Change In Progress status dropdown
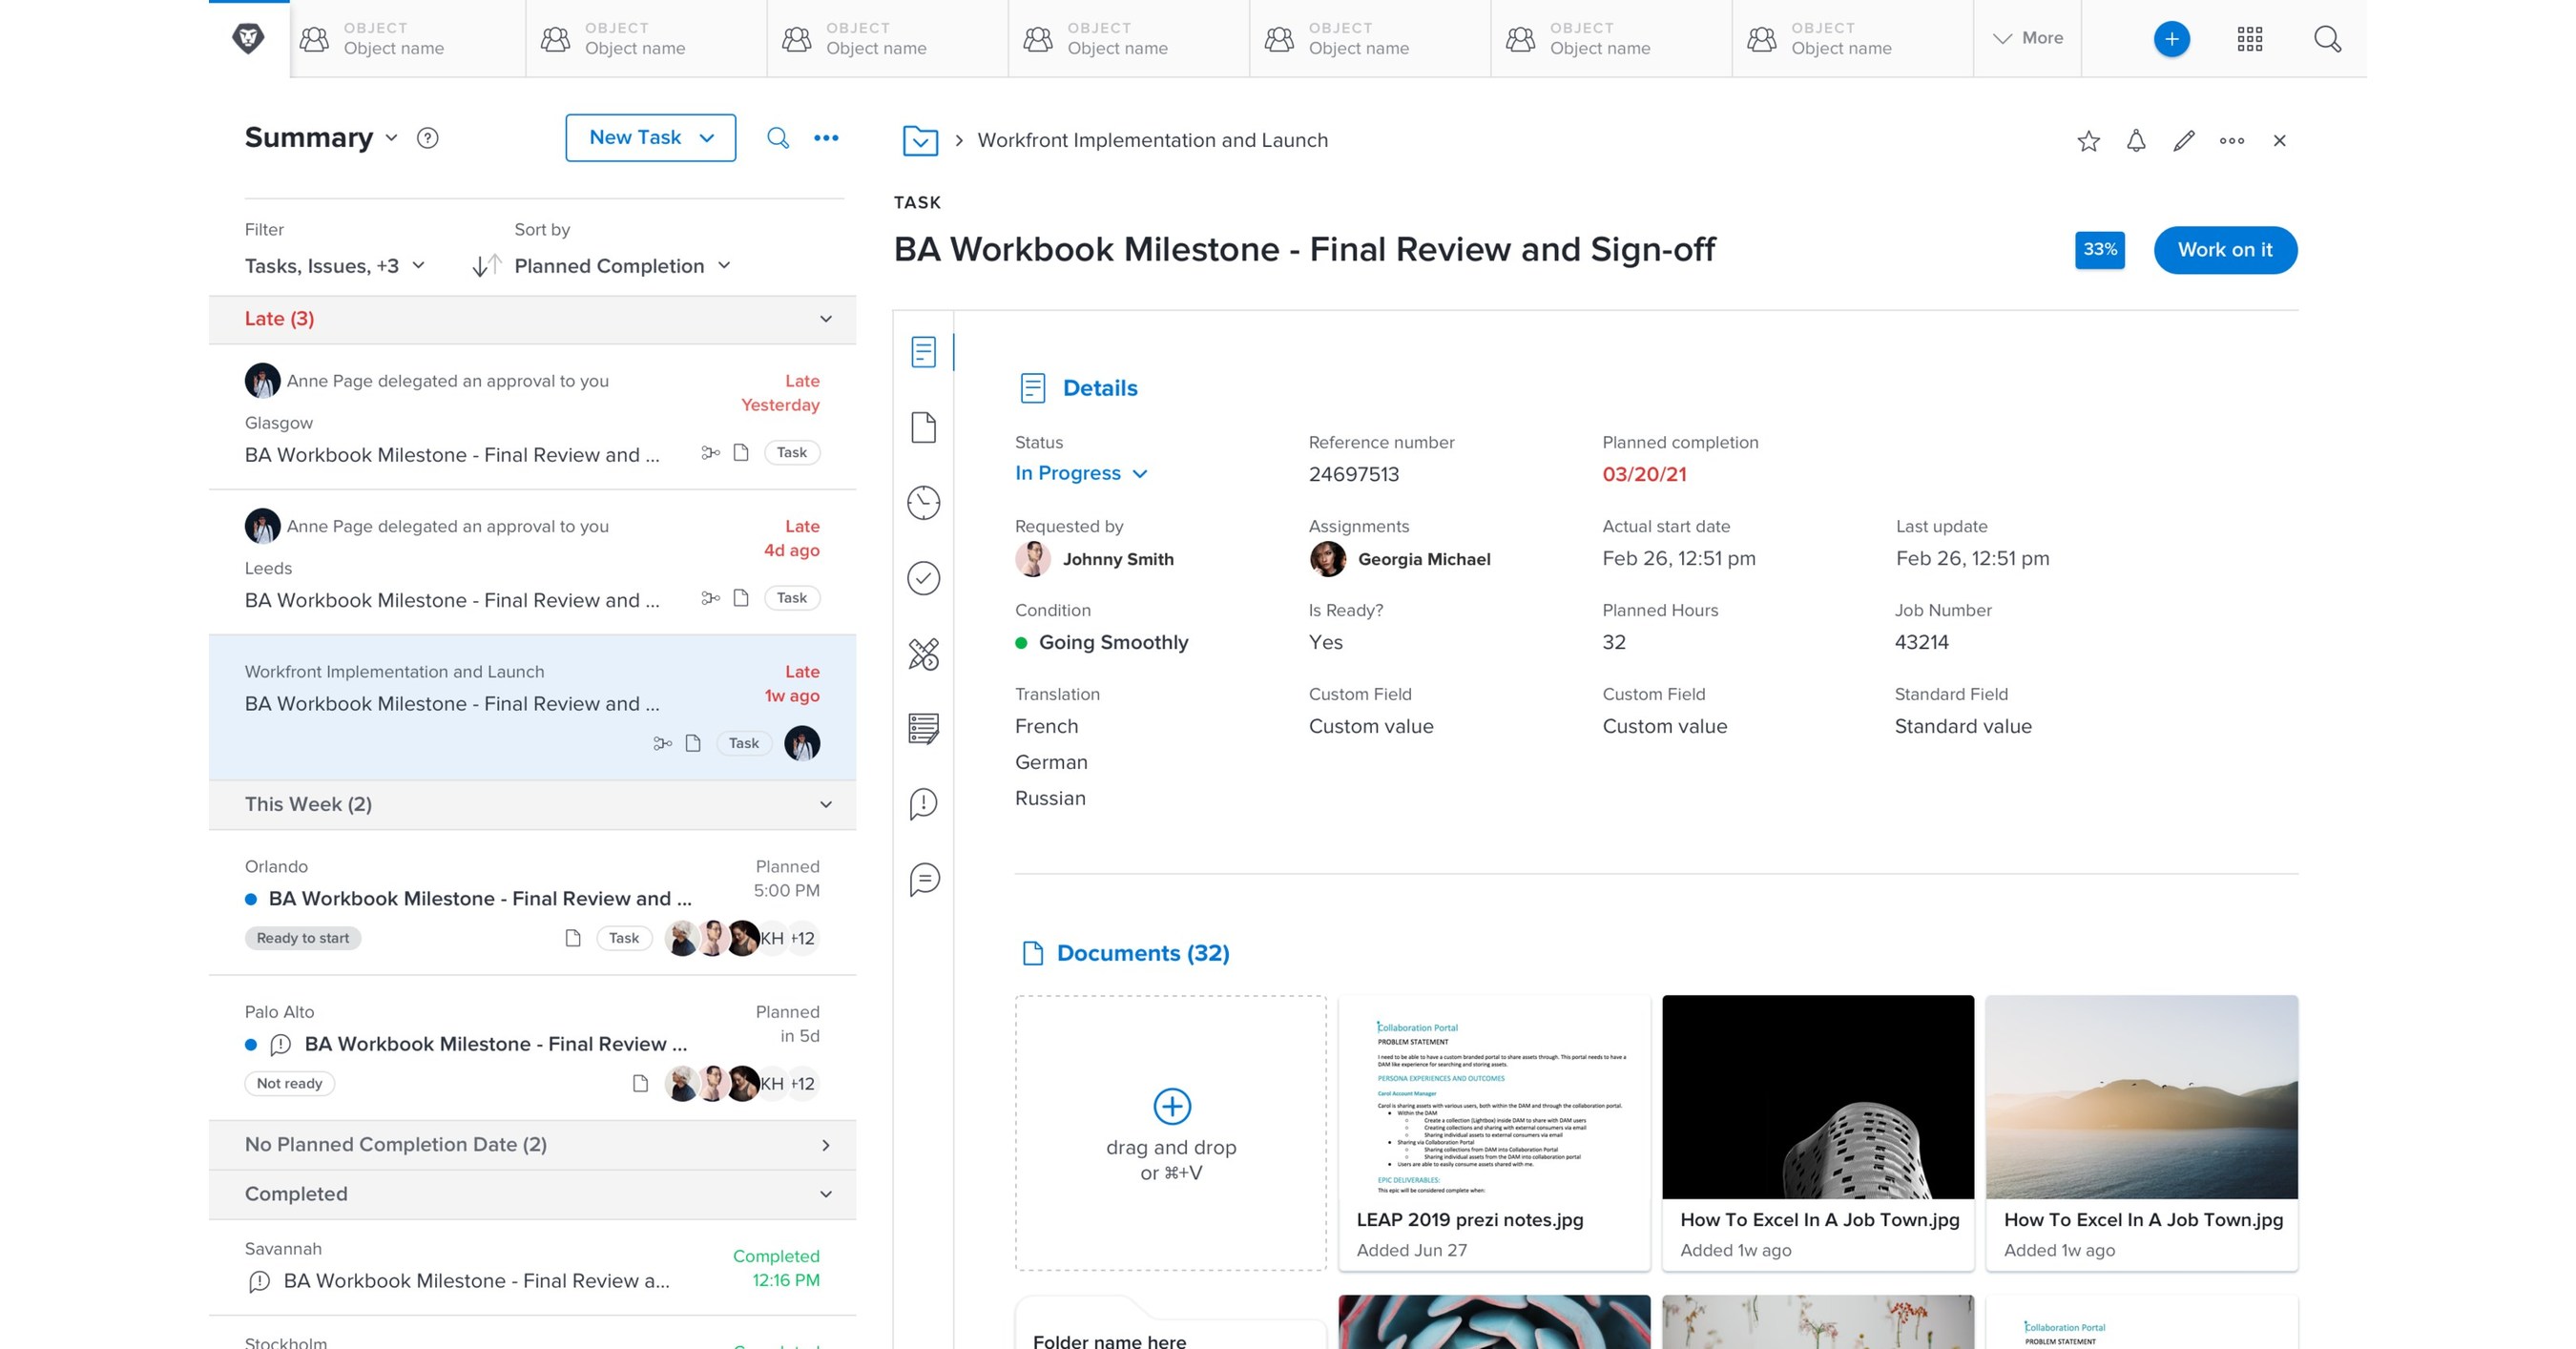Screen dimensions: 2576x1349 [x=1082, y=473]
